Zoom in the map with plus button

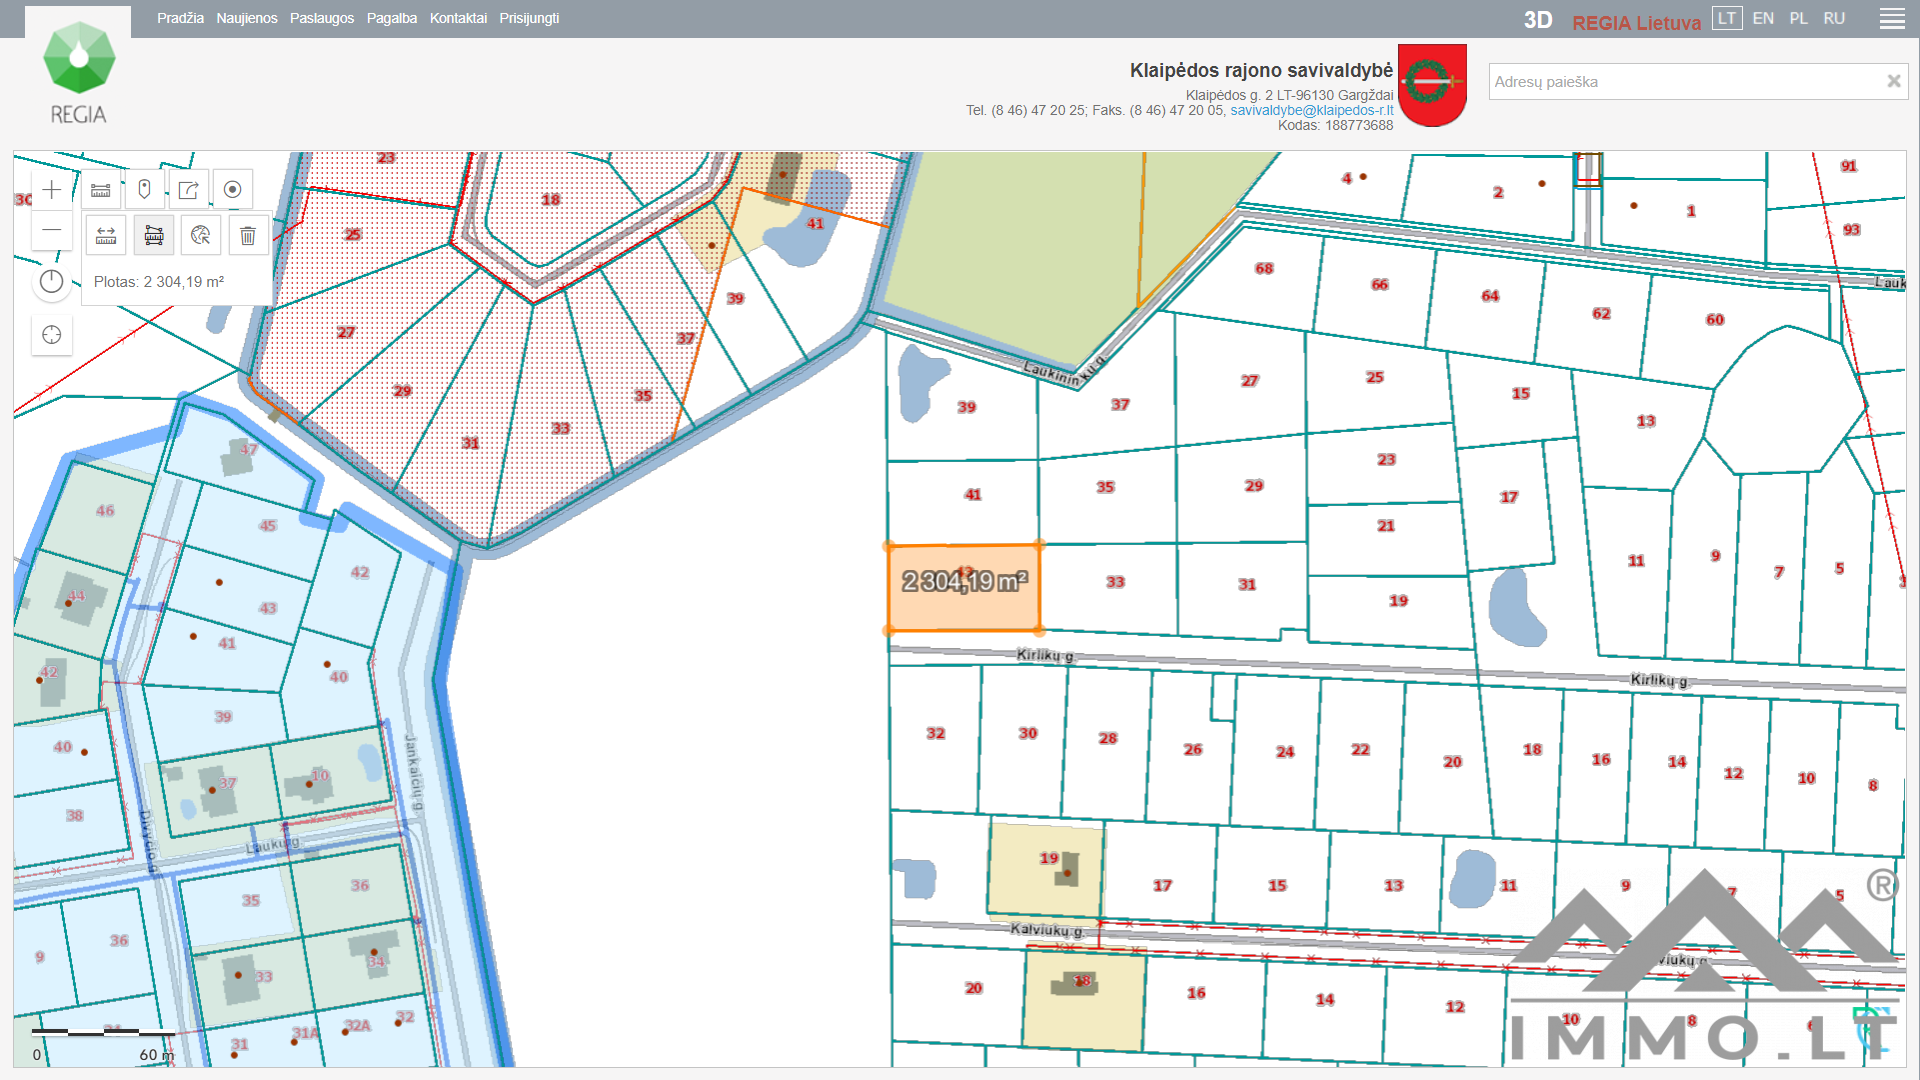point(52,190)
